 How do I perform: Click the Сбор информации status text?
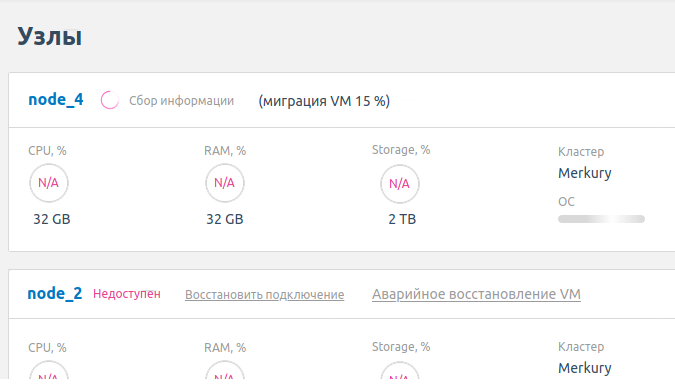tap(181, 101)
